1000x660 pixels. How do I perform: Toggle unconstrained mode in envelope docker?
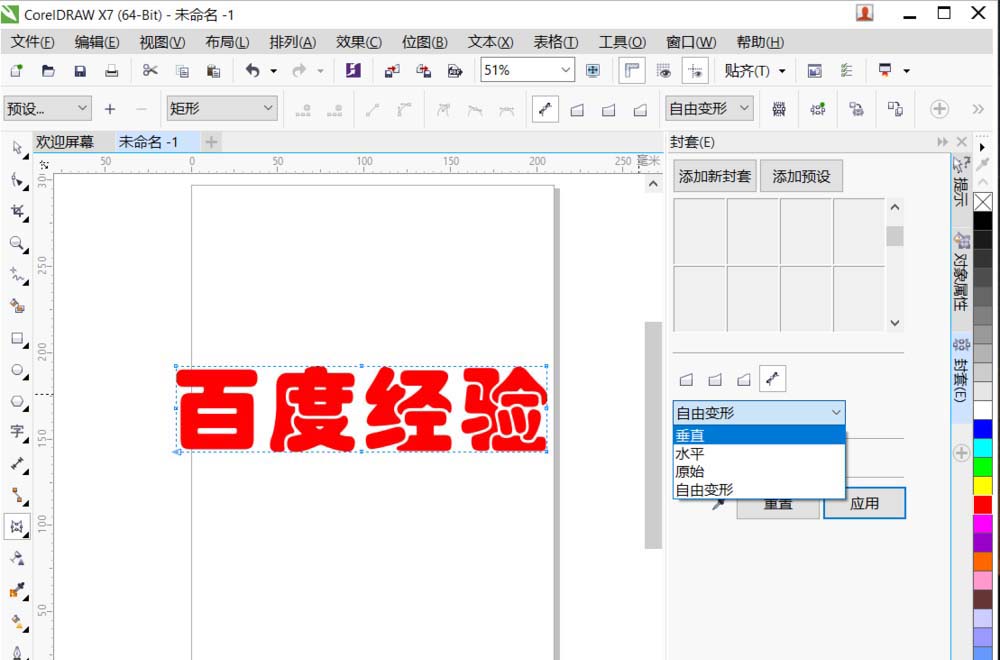[x=772, y=379]
